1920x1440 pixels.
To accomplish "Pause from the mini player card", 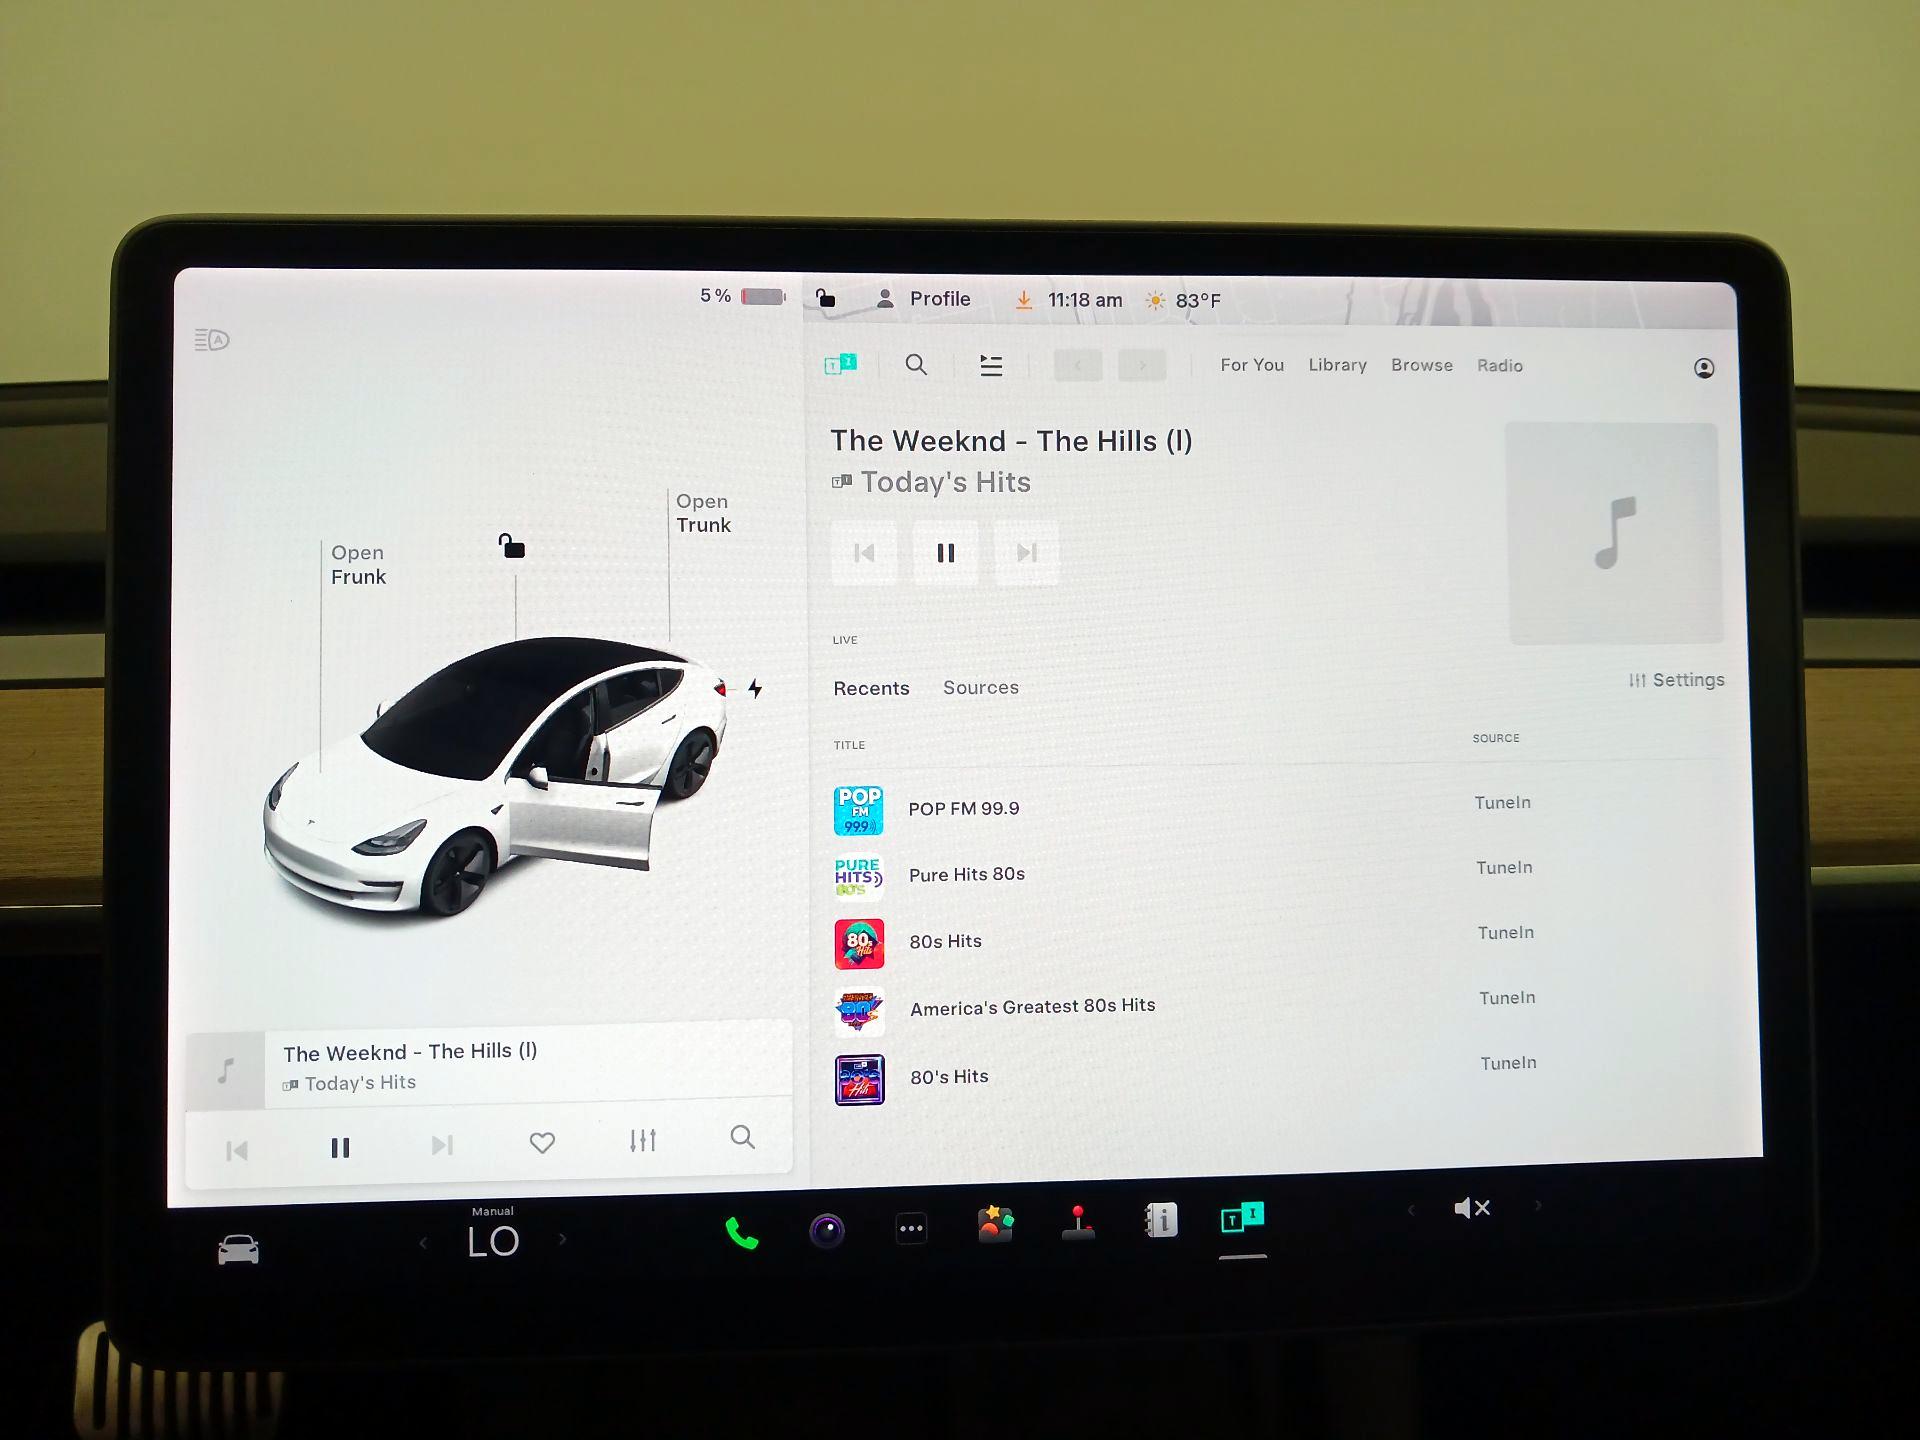I will [x=340, y=1147].
